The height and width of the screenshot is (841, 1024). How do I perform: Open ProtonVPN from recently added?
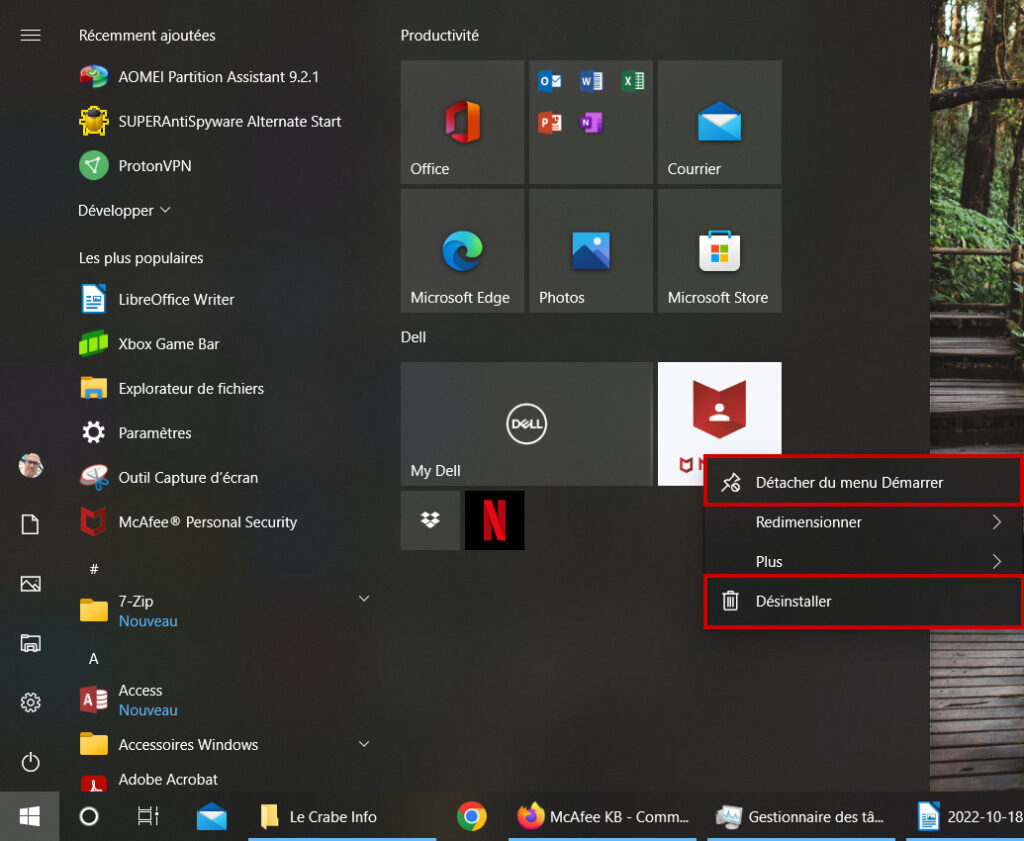[x=136, y=166]
